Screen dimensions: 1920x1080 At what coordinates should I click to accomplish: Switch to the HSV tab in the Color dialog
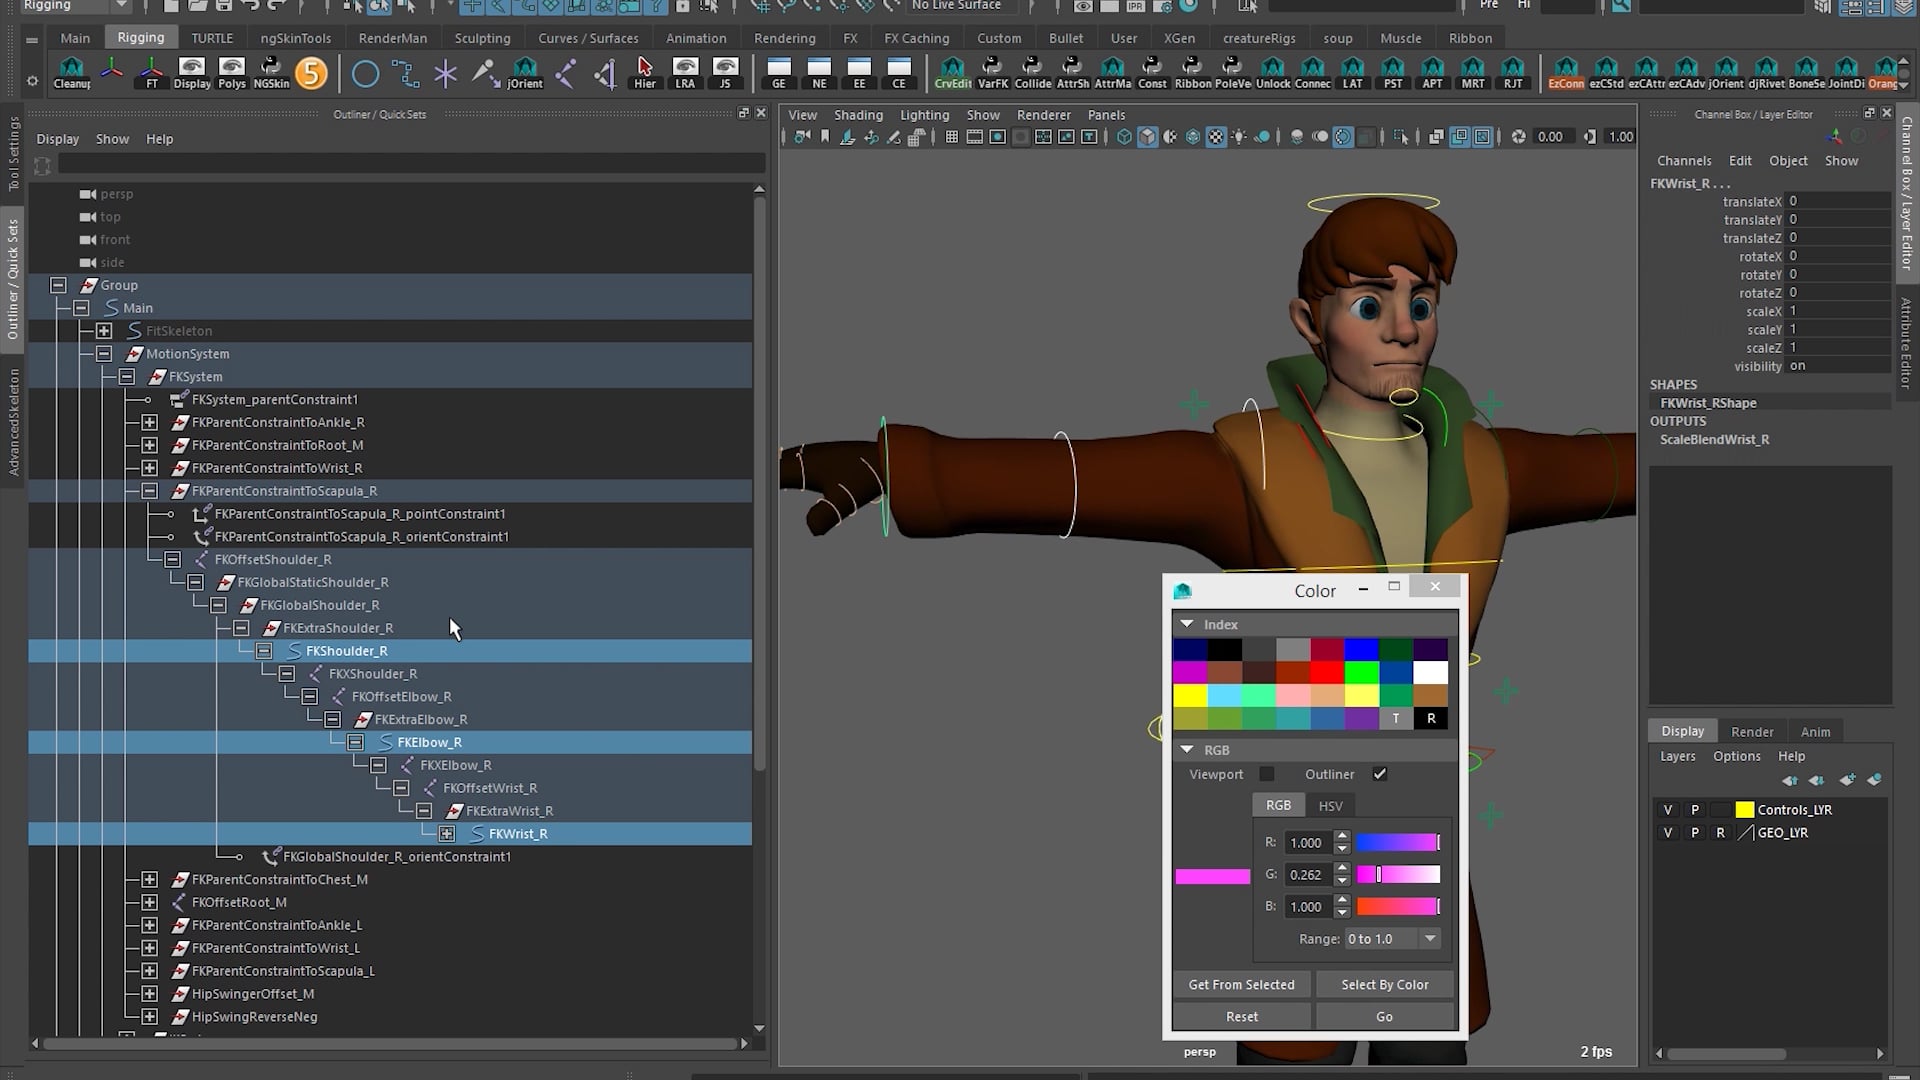coord(1330,805)
